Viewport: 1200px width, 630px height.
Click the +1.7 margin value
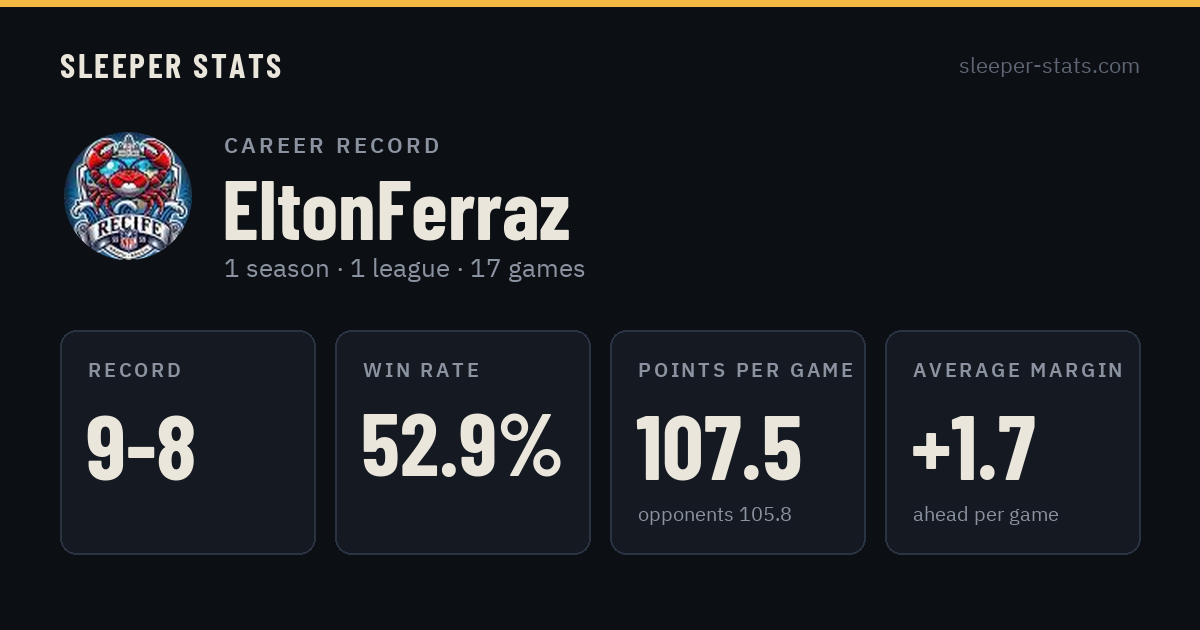(974, 447)
